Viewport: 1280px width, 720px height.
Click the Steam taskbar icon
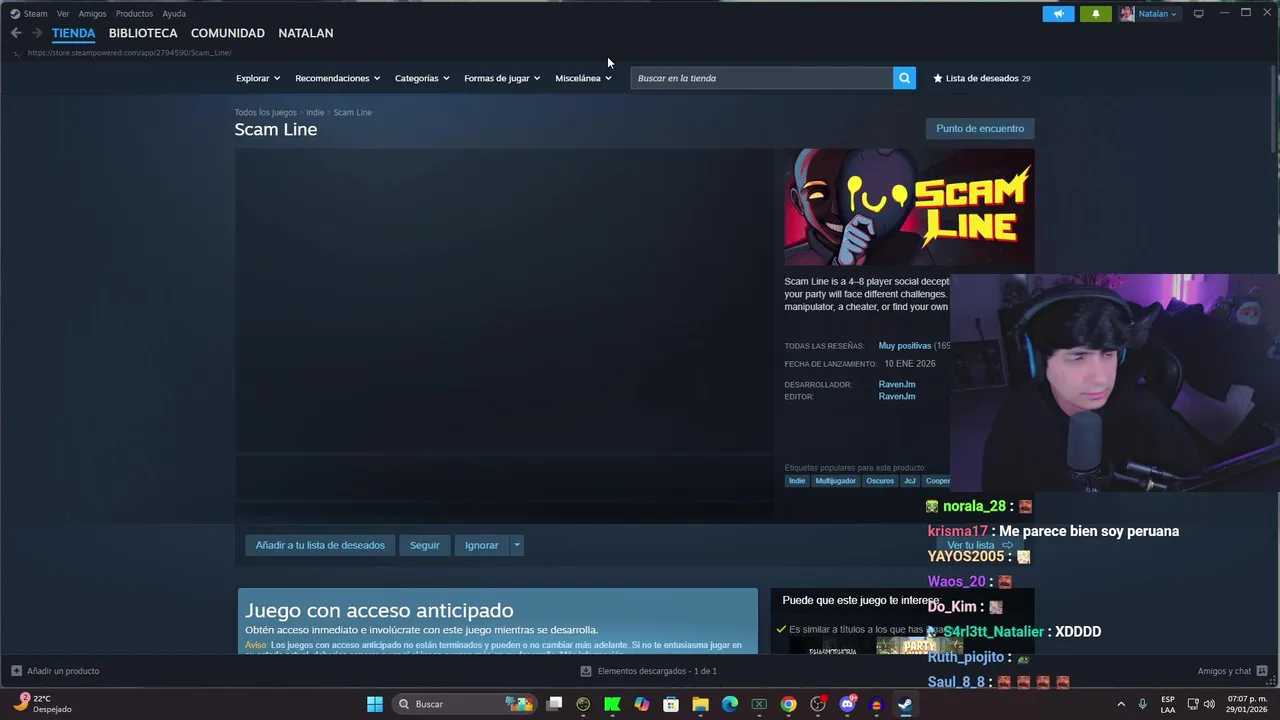tap(905, 704)
